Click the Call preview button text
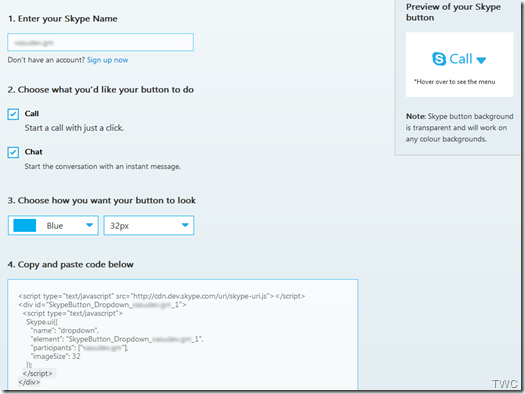 coord(461,59)
